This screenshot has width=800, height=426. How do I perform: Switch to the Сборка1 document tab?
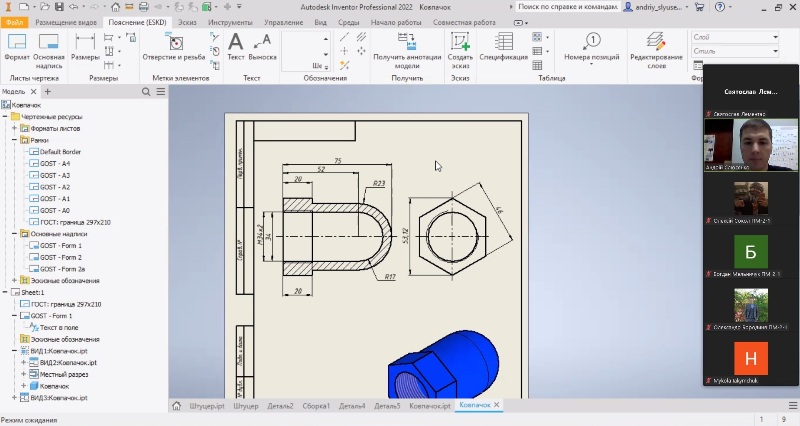[x=316, y=406]
